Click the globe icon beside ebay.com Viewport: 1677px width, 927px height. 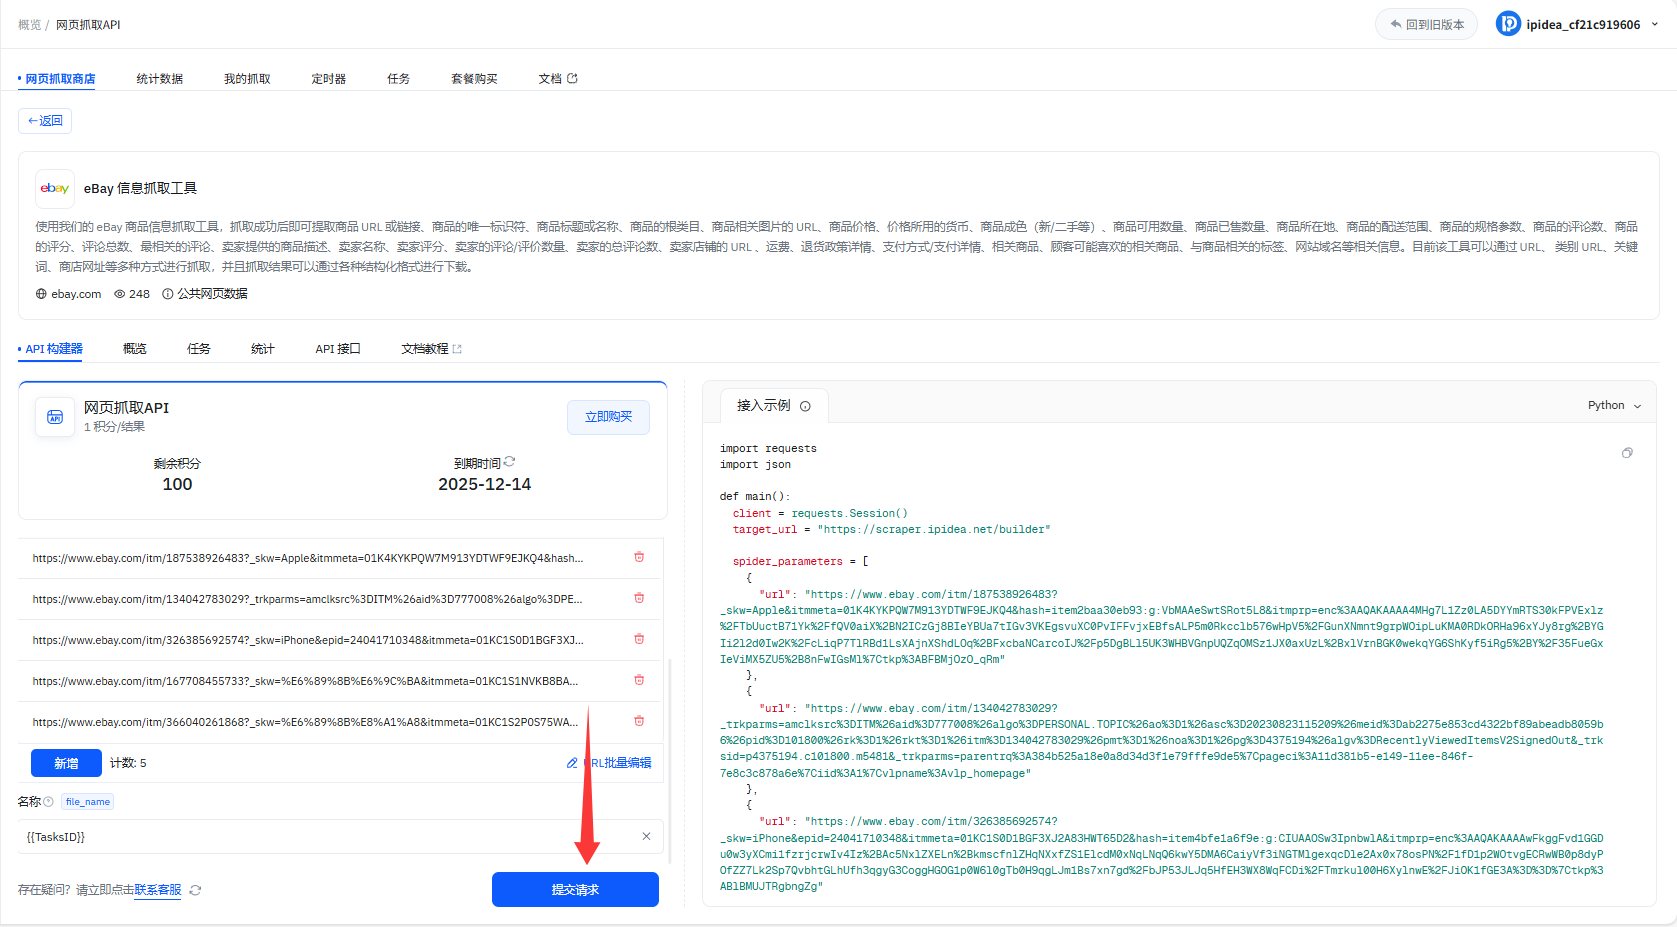pyautogui.click(x=41, y=294)
